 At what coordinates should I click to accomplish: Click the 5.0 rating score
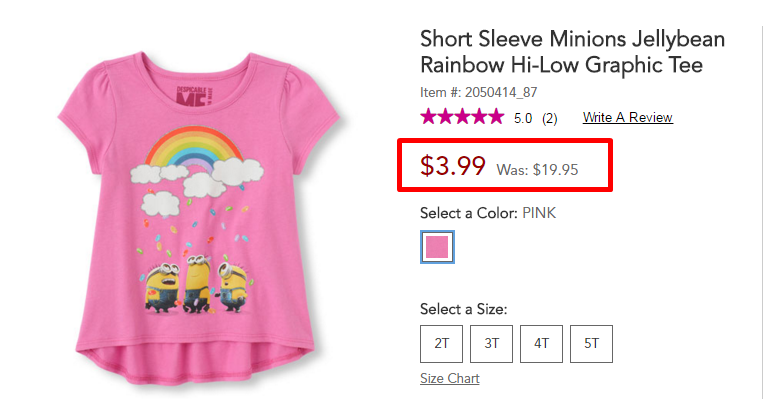[523, 118]
